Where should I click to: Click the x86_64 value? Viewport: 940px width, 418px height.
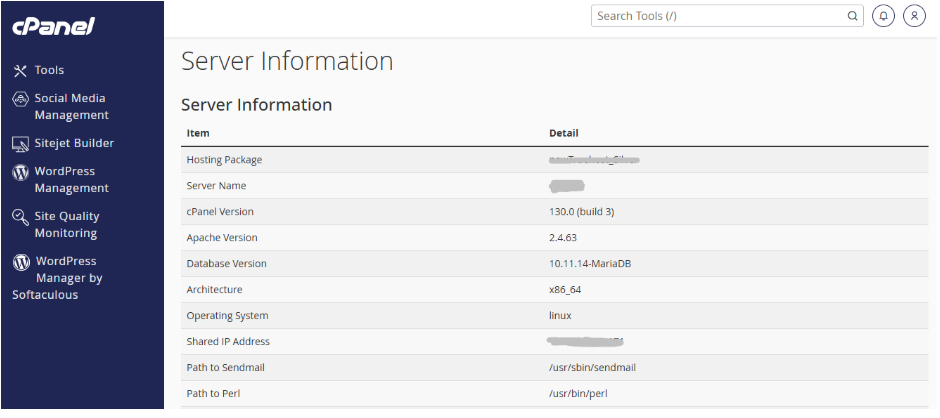[x=565, y=290]
